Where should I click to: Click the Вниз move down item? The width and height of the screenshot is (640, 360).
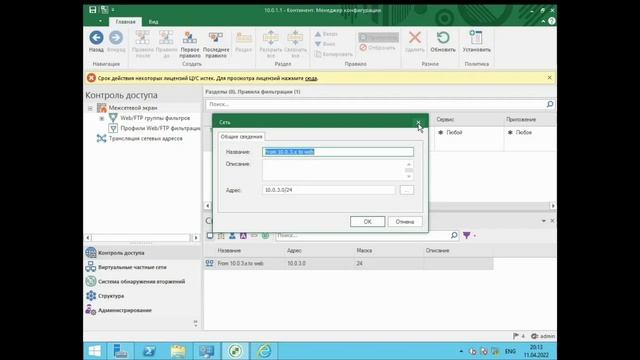325,44
